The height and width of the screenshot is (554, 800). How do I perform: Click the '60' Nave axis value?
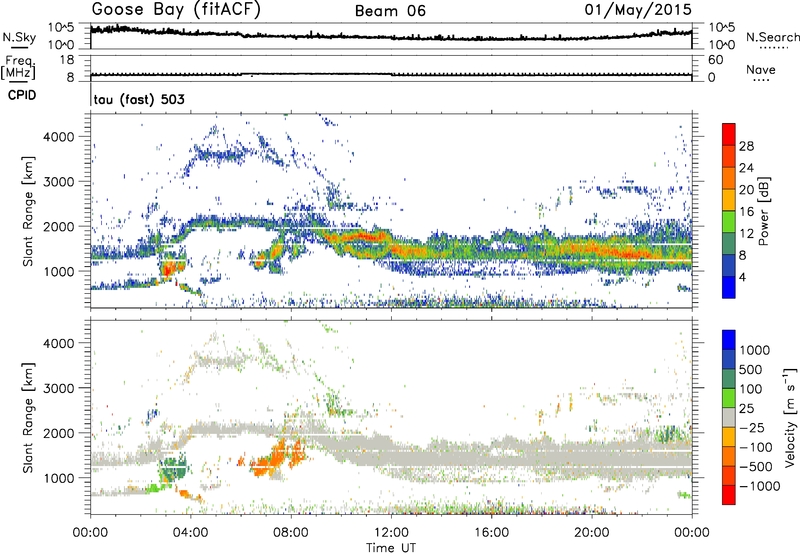coord(716,60)
